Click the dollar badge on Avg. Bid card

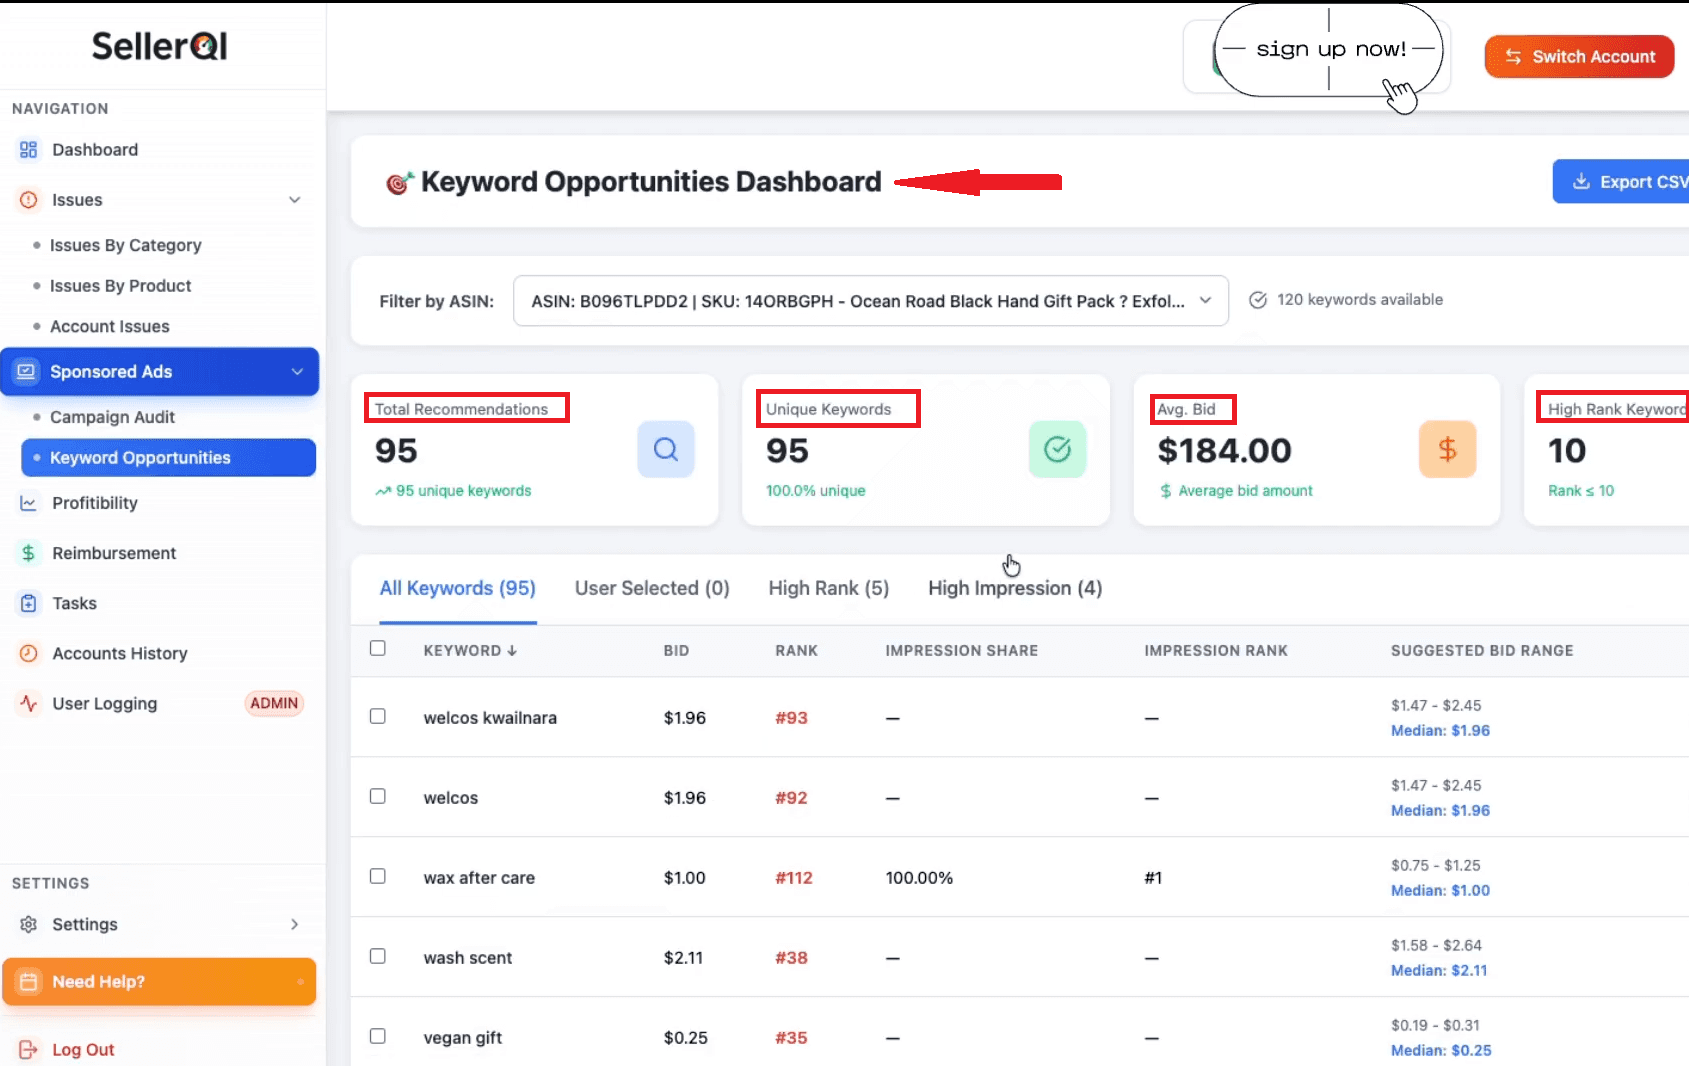click(1447, 449)
